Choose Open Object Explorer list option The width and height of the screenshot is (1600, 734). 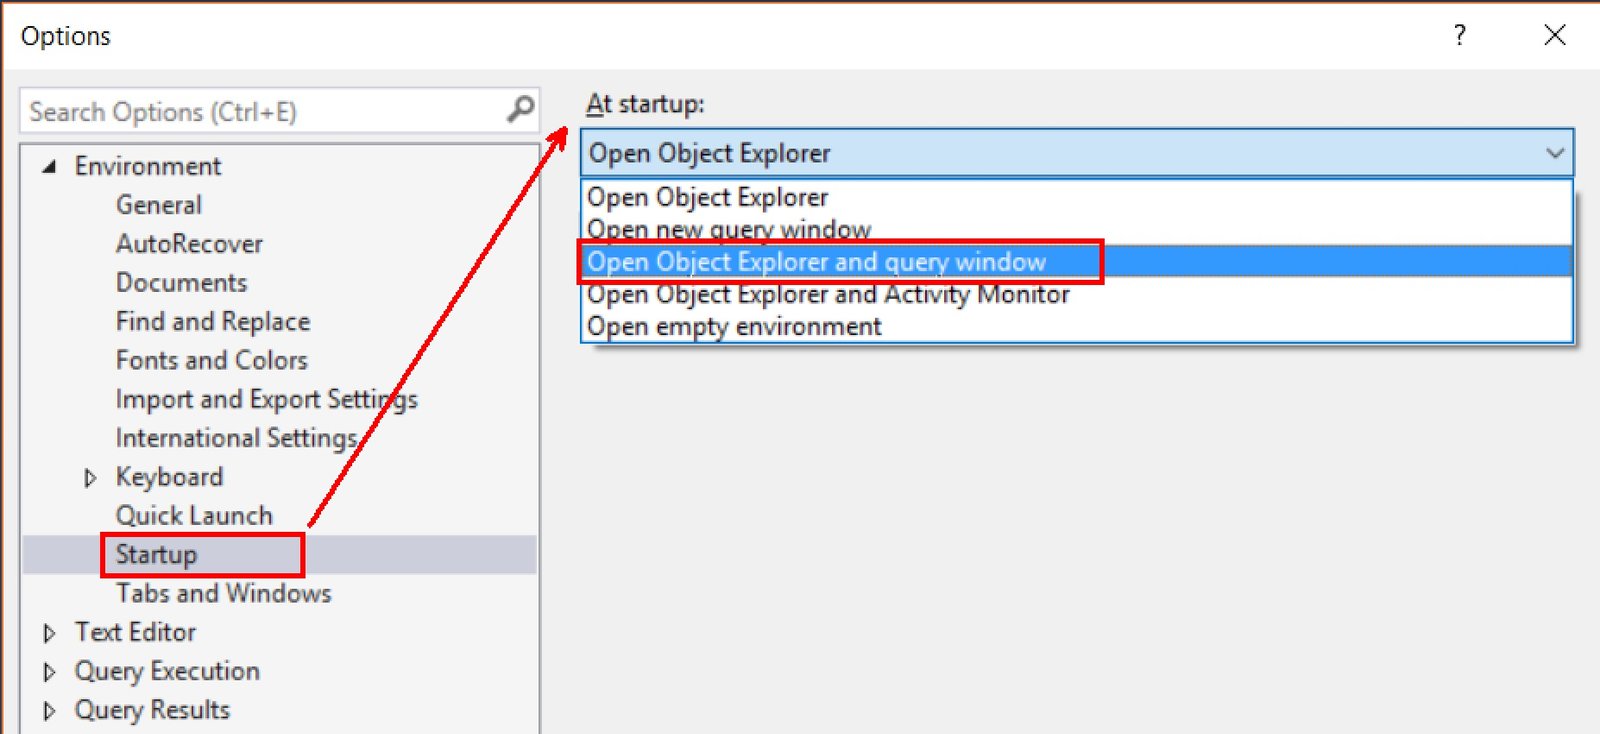pyautogui.click(x=1077, y=197)
